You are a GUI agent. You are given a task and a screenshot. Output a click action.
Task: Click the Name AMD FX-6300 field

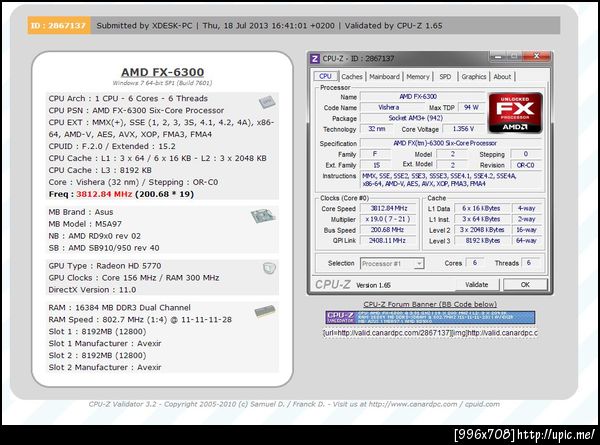click(422, 97)
